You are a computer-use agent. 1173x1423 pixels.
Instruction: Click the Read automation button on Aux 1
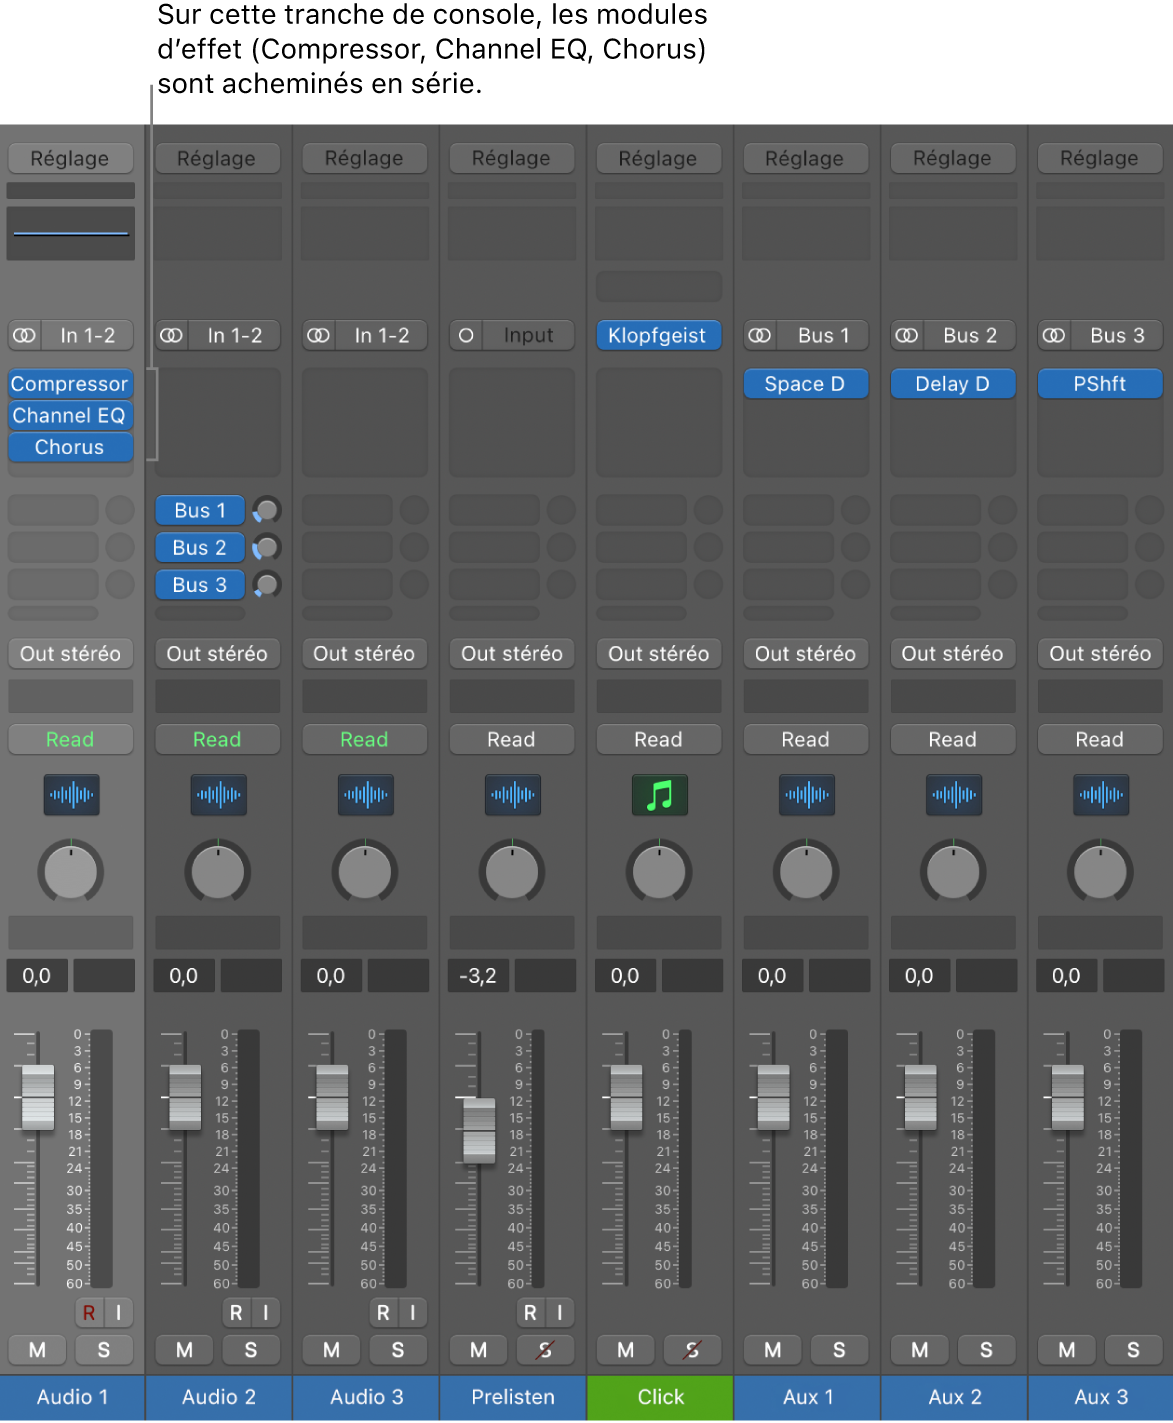pyautogui.click(x=806, y=739)
